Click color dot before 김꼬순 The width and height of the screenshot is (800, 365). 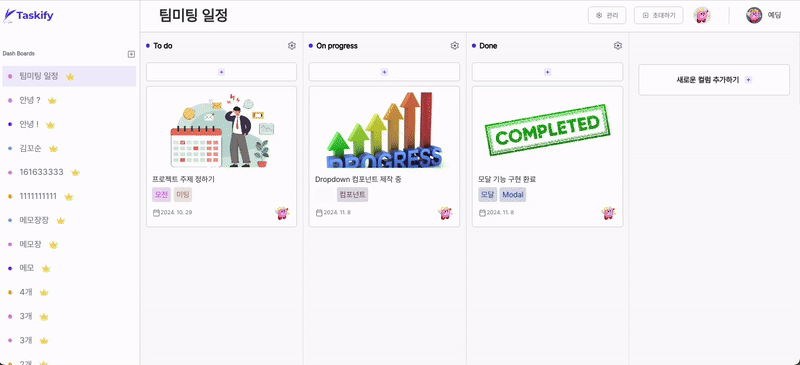pos(10,149)
